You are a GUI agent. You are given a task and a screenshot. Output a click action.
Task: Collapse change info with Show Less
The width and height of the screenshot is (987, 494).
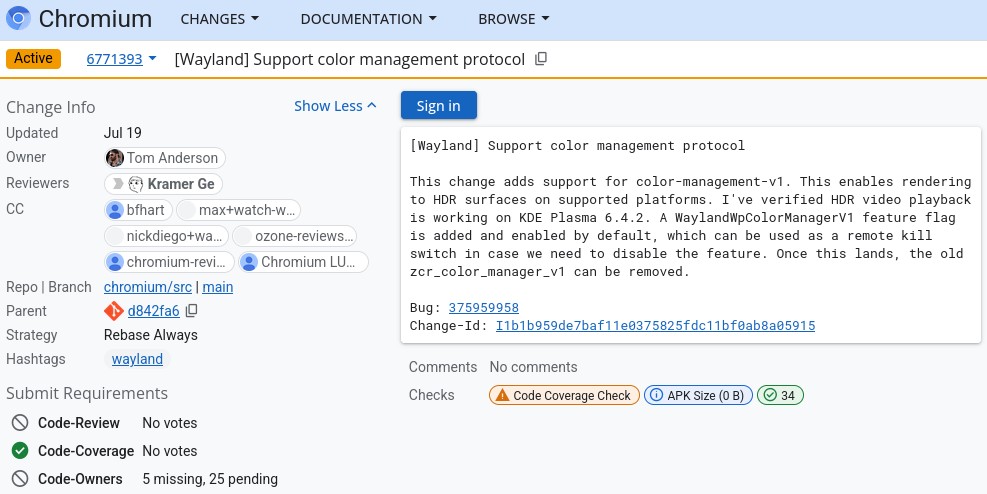(336, 106)
